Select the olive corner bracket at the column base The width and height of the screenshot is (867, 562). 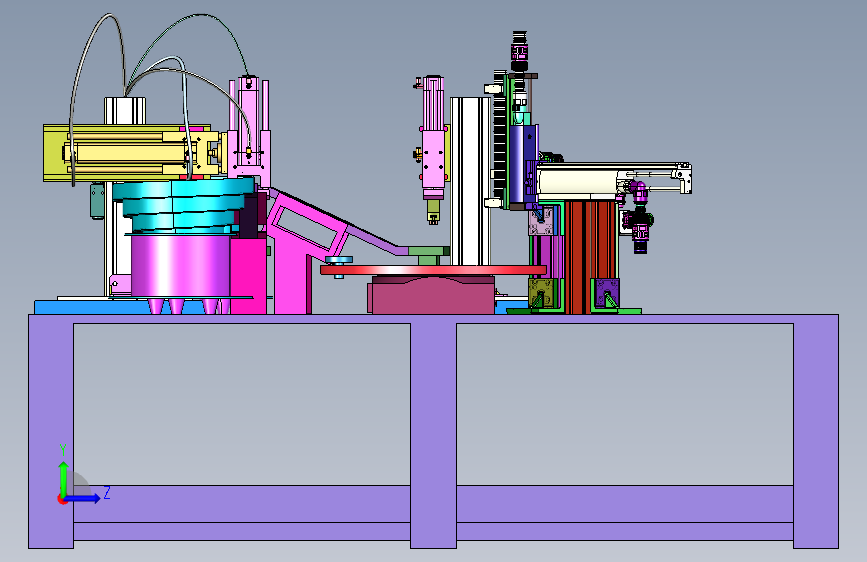point(542,294)
